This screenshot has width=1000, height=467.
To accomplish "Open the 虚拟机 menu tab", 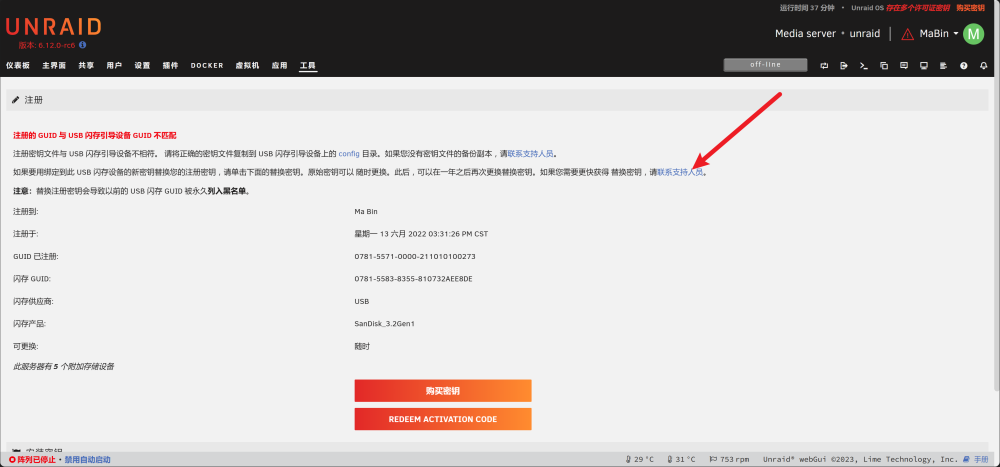I will (x=247, y=65).
